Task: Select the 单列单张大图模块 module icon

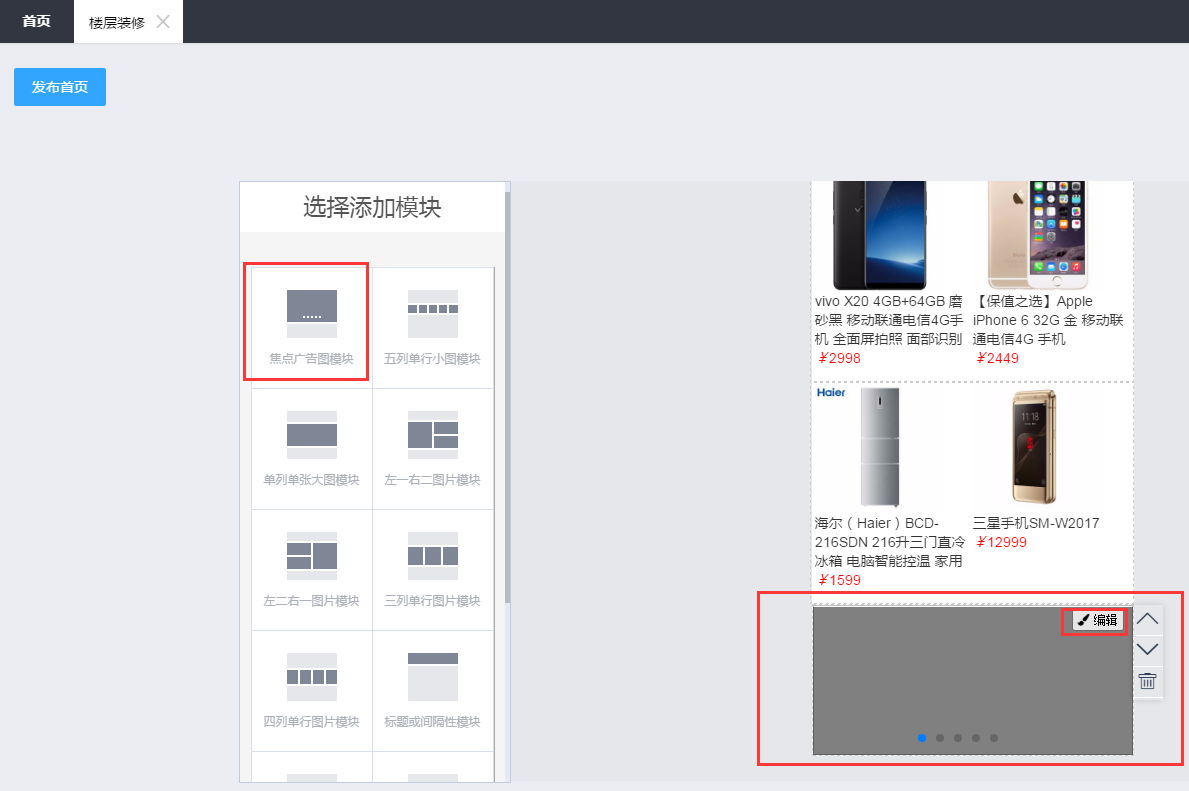Action: point(312,435)
